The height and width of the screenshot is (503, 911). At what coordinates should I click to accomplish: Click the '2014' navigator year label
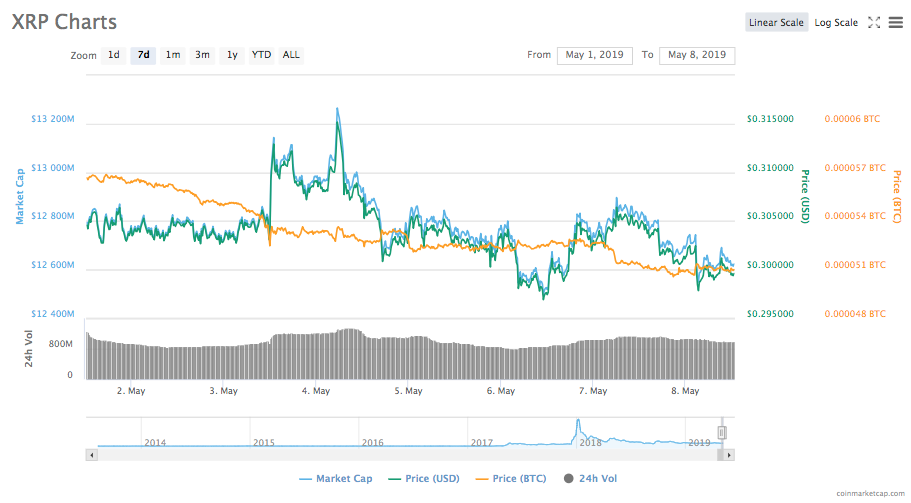(x=155, y=443)
